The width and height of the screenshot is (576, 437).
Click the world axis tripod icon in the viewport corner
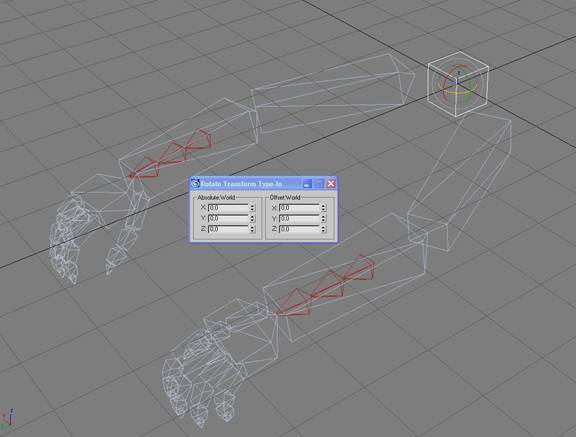7,420
